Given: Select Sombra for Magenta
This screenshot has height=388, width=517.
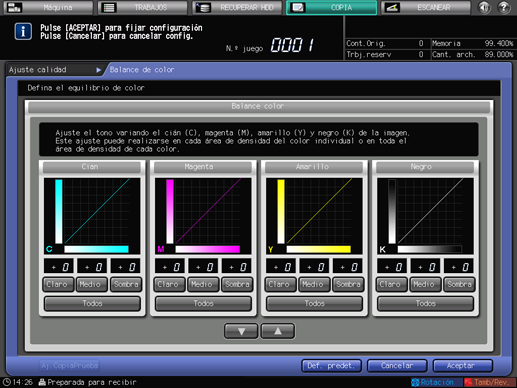Looking at the screenshot, I should coord(237,284).
